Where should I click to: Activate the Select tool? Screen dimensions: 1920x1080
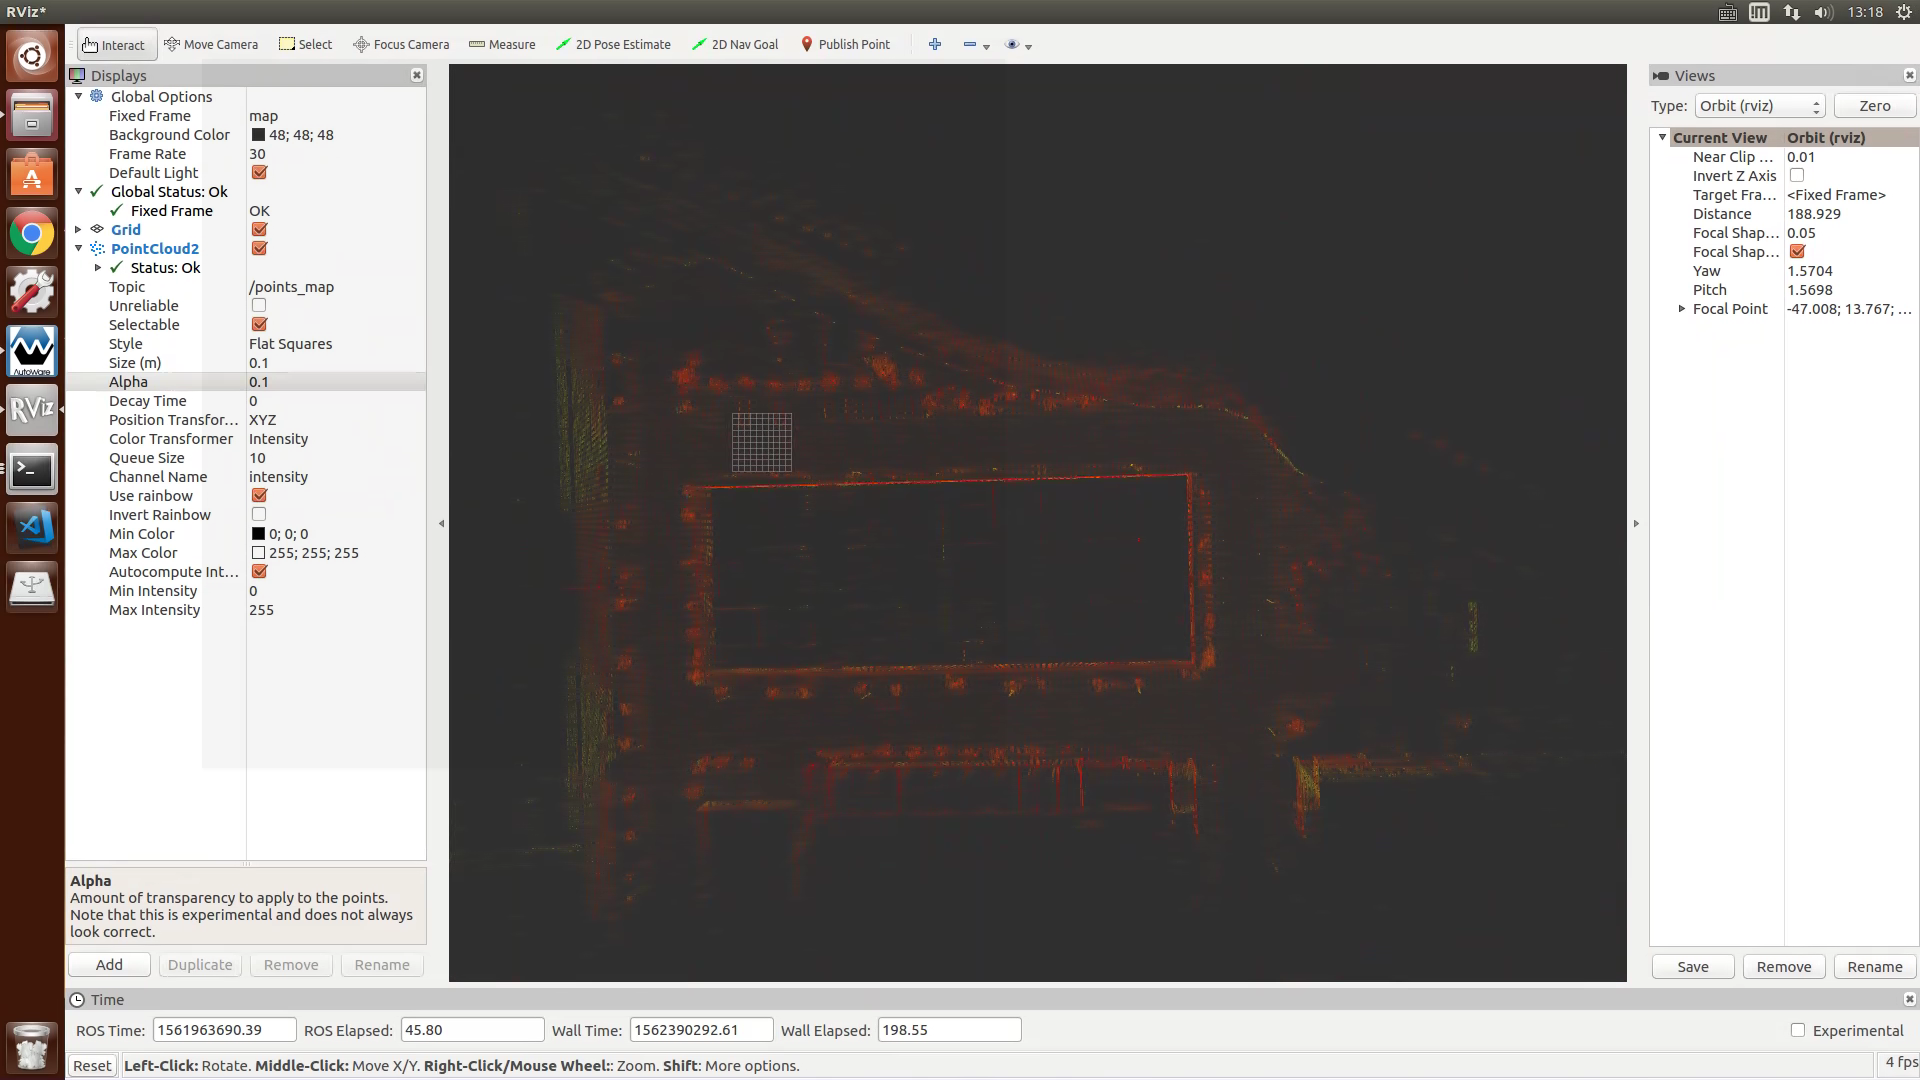click(x=305, y=45)
